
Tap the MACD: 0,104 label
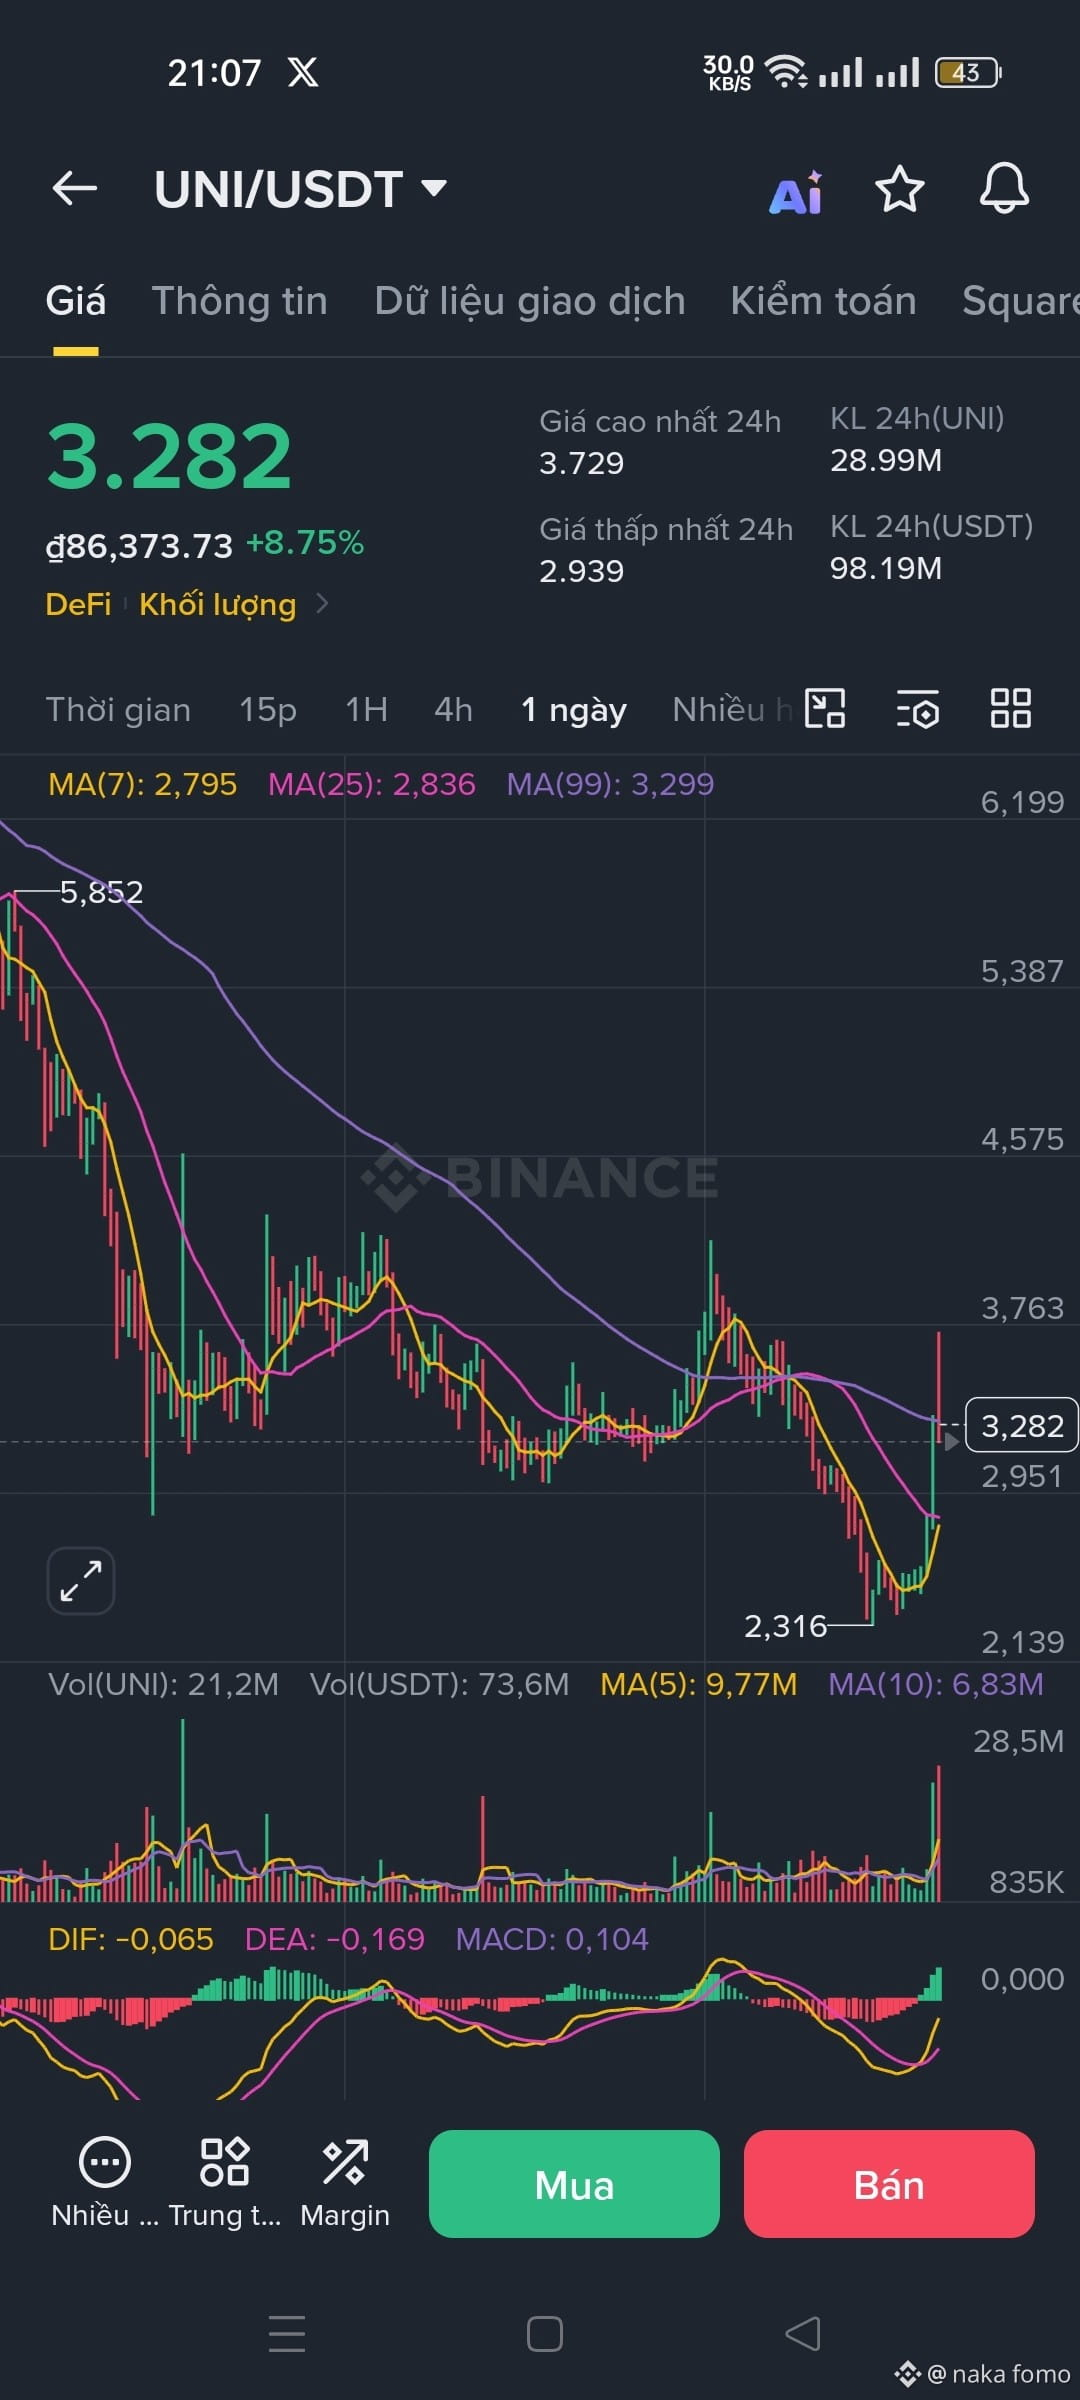point(552,1939)
